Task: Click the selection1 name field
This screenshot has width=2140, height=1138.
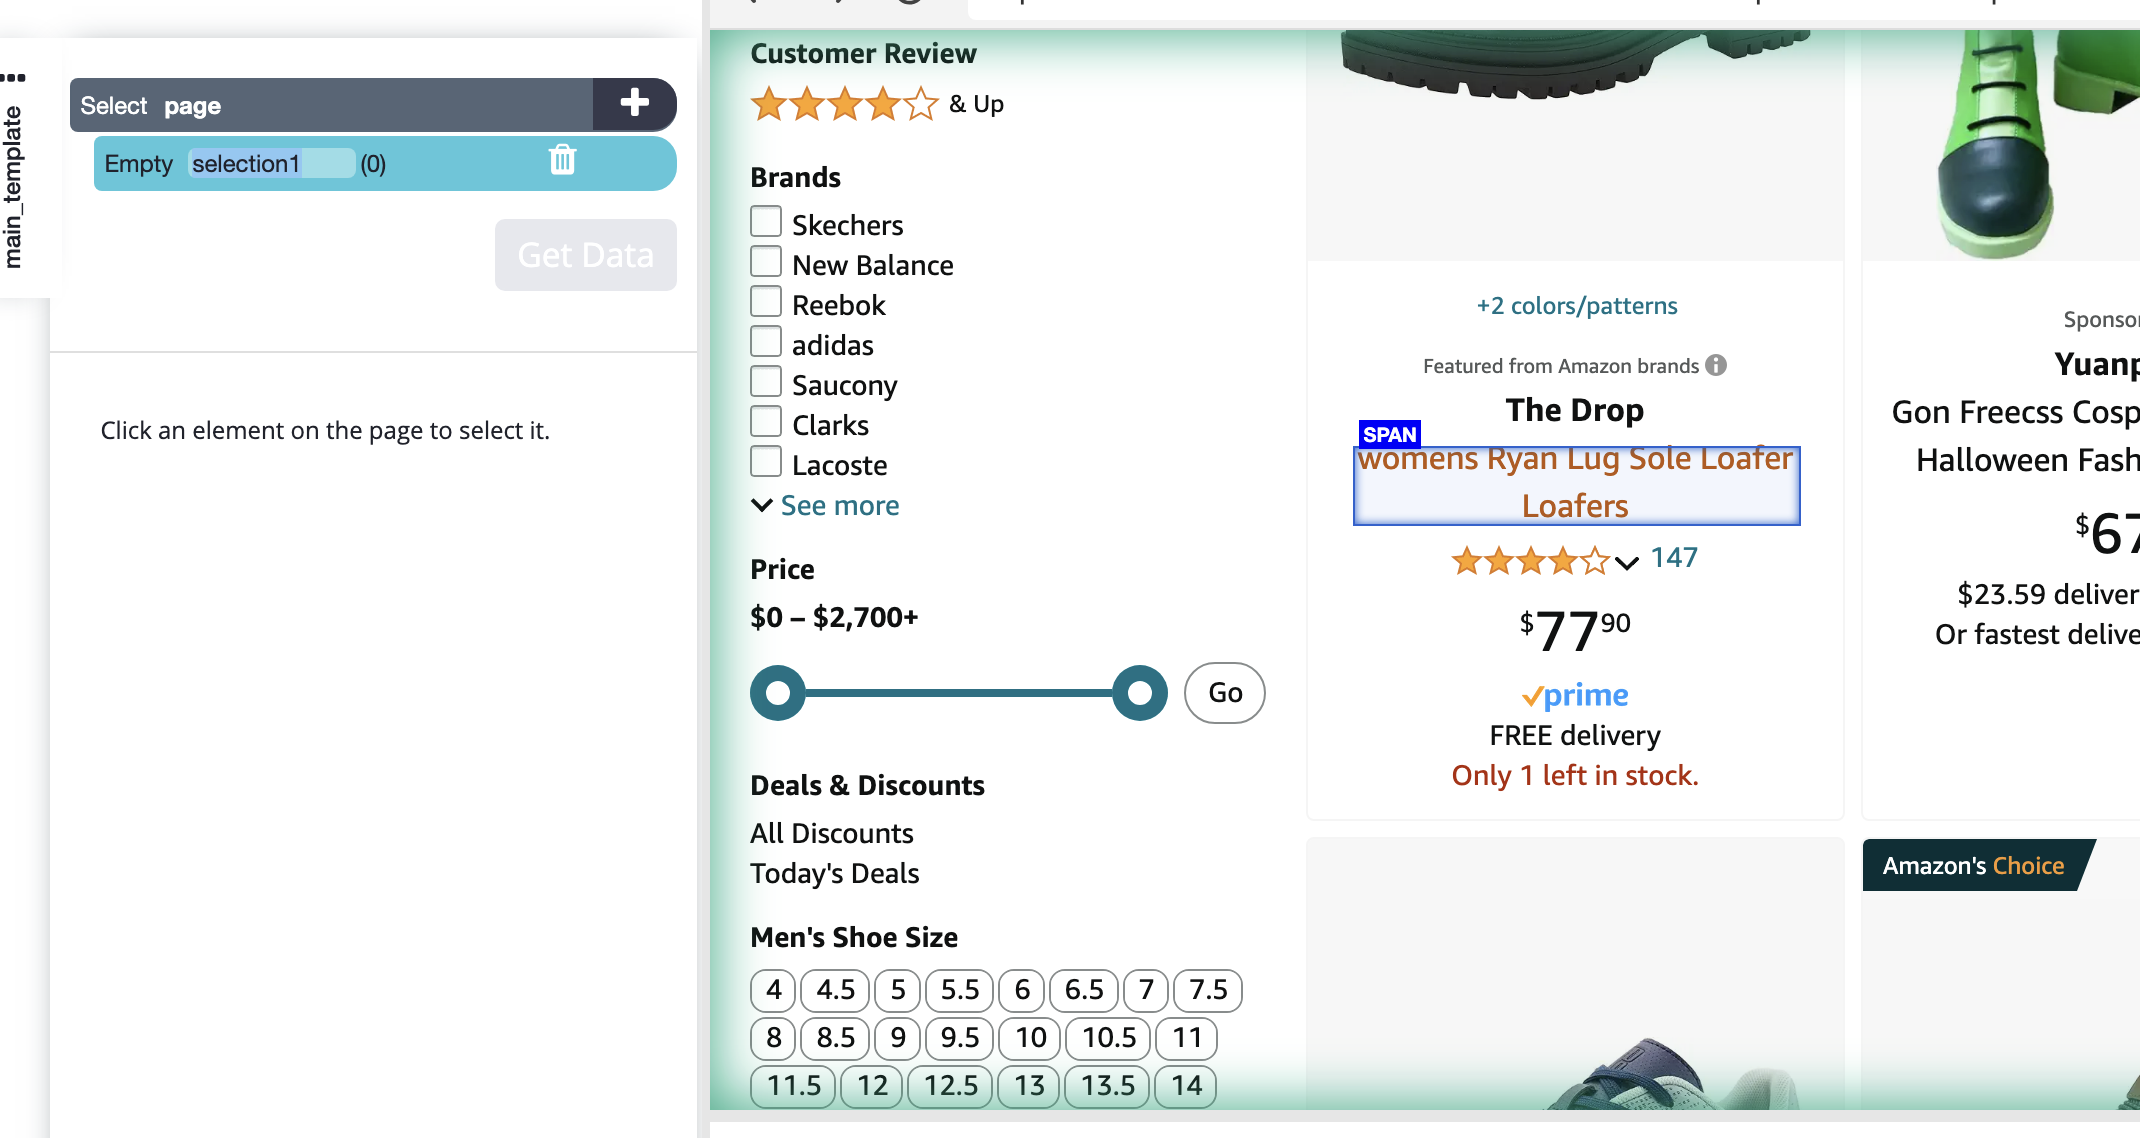Action: [270, 164]
